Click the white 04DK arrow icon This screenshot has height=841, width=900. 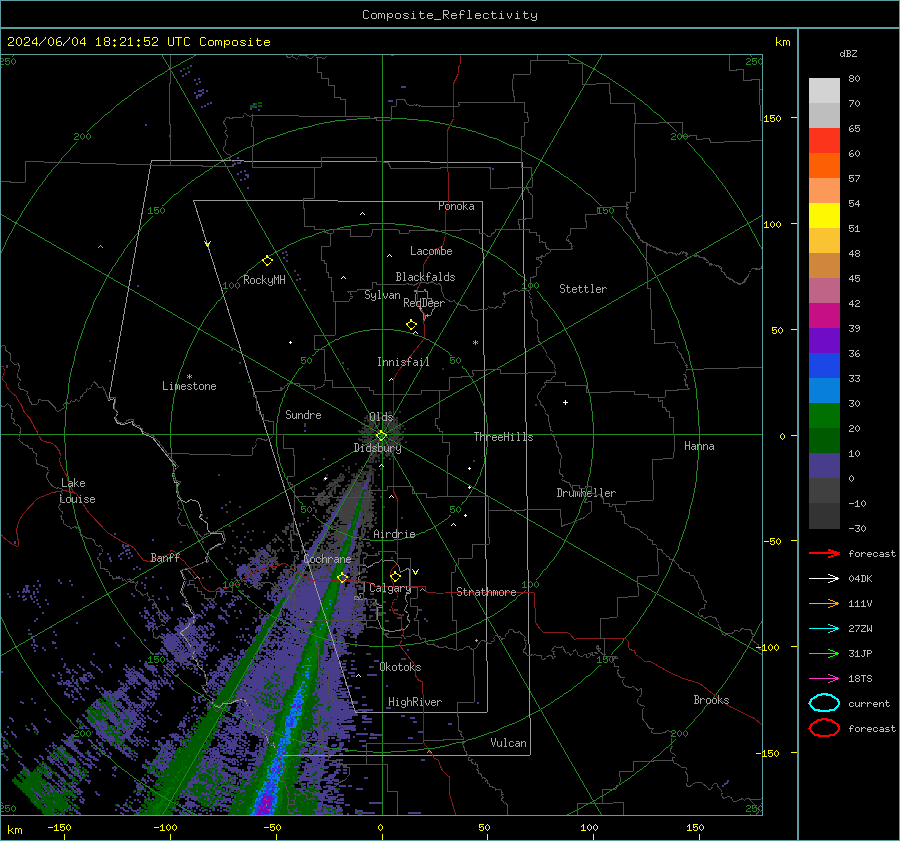pos(824,578)
